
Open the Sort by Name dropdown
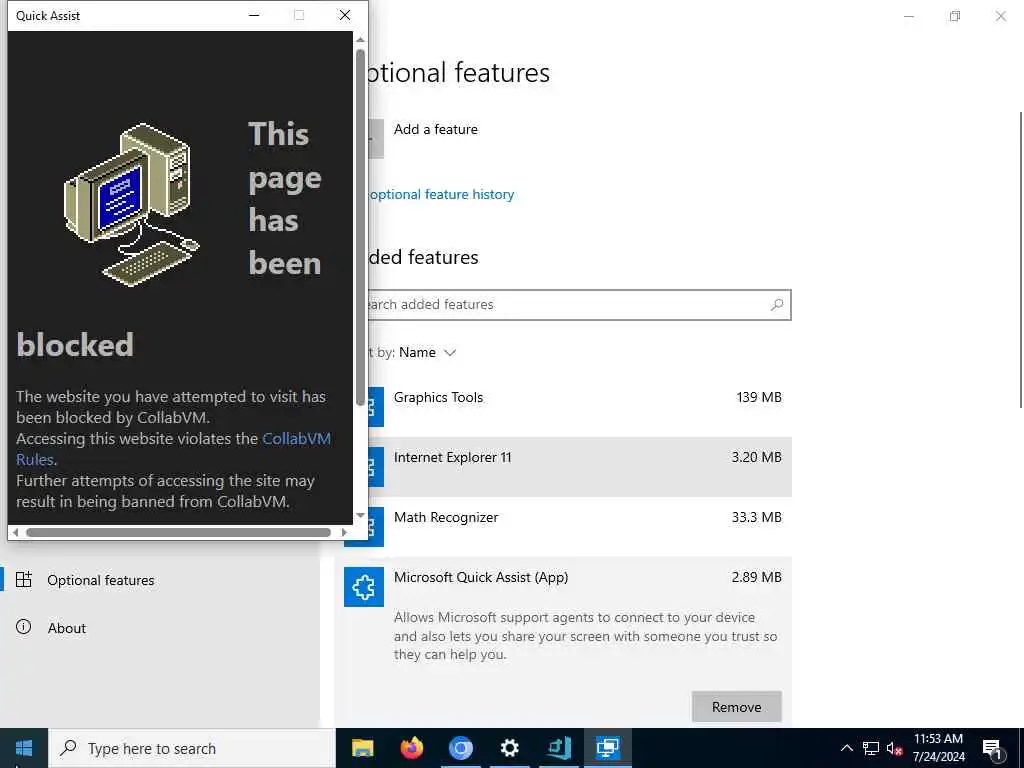click(x=427, y=353)
